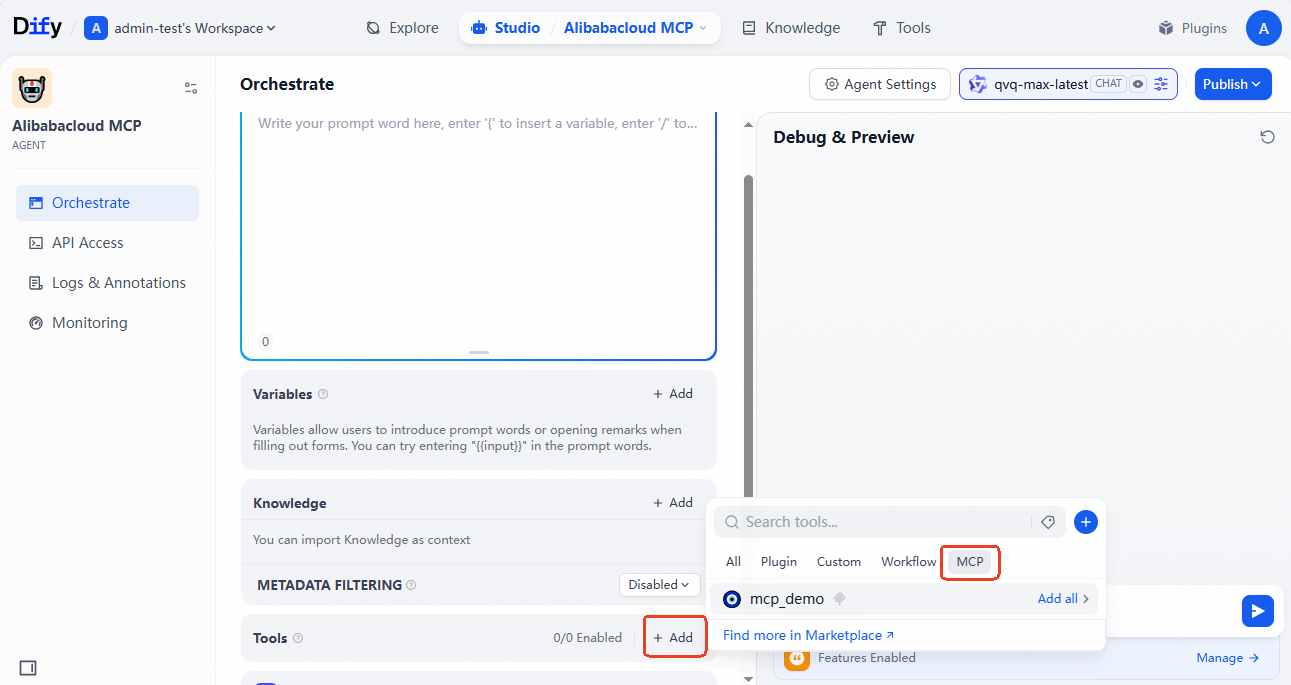Open the tag filter in tool search
The width and height of the screenshot is (1291, 685).
click(1048, 522)
